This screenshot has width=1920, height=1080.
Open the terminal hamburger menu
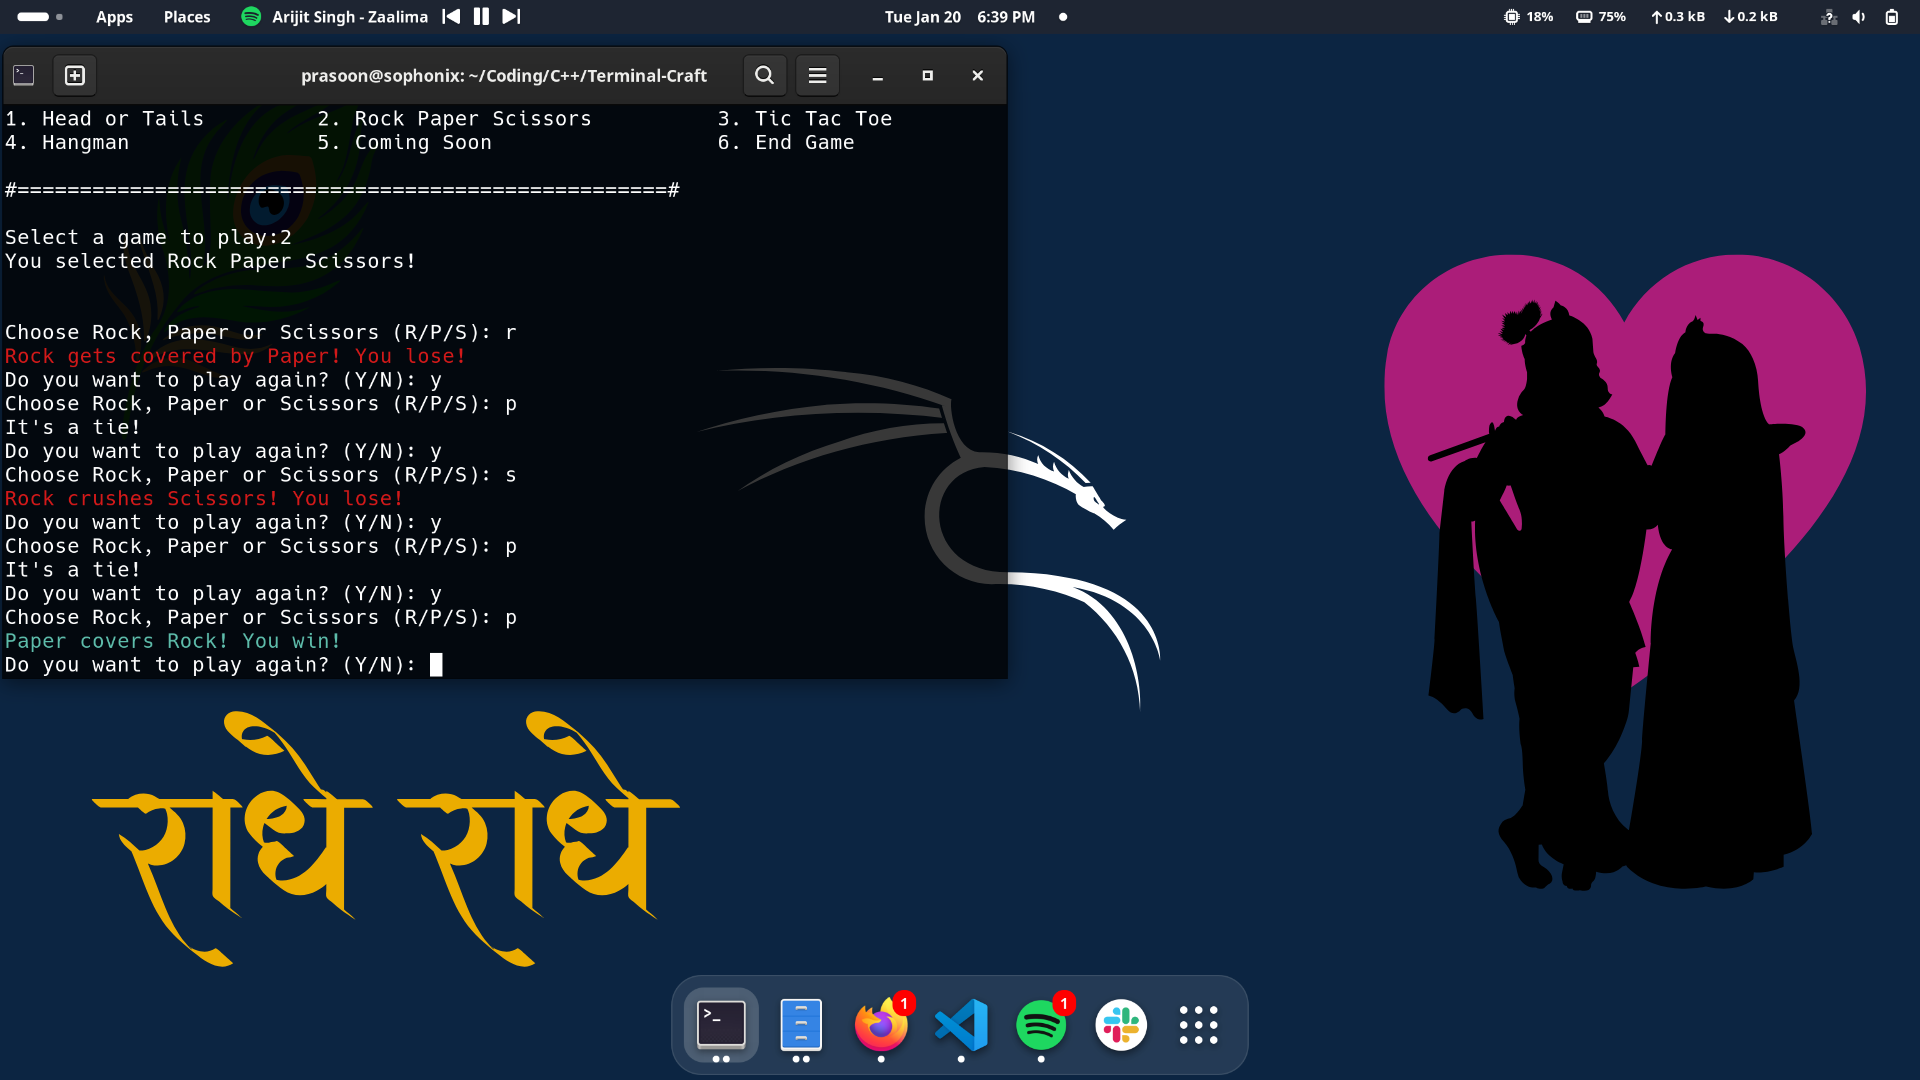(817, 76)
